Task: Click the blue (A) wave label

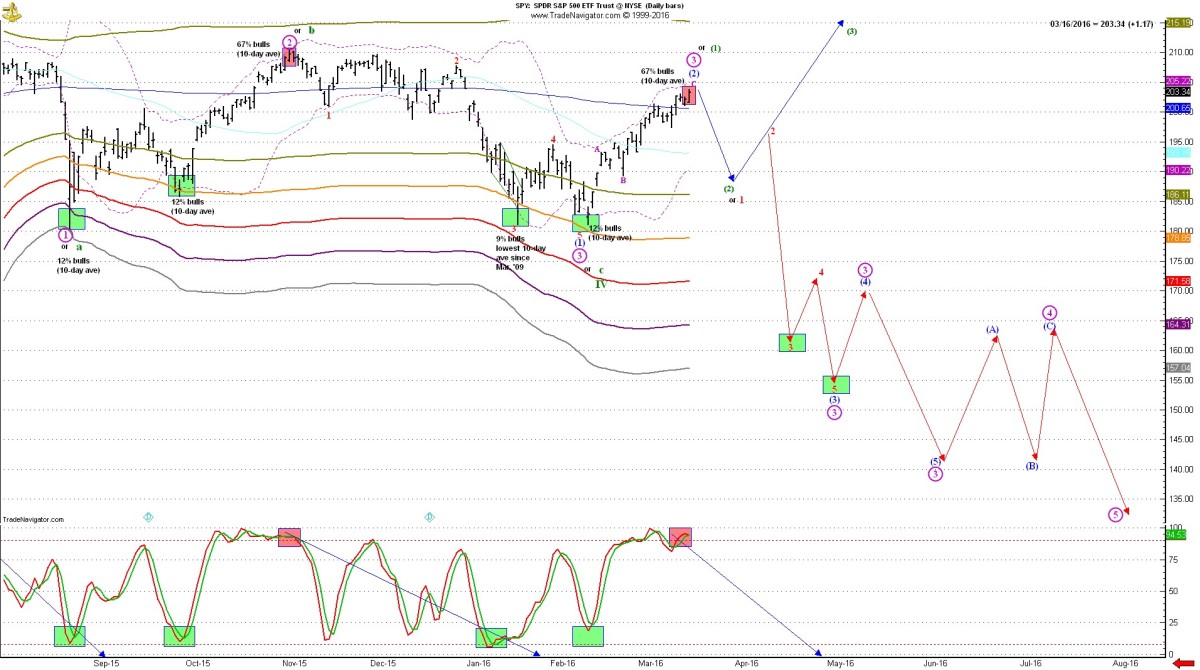Action: tap(992, 329)
